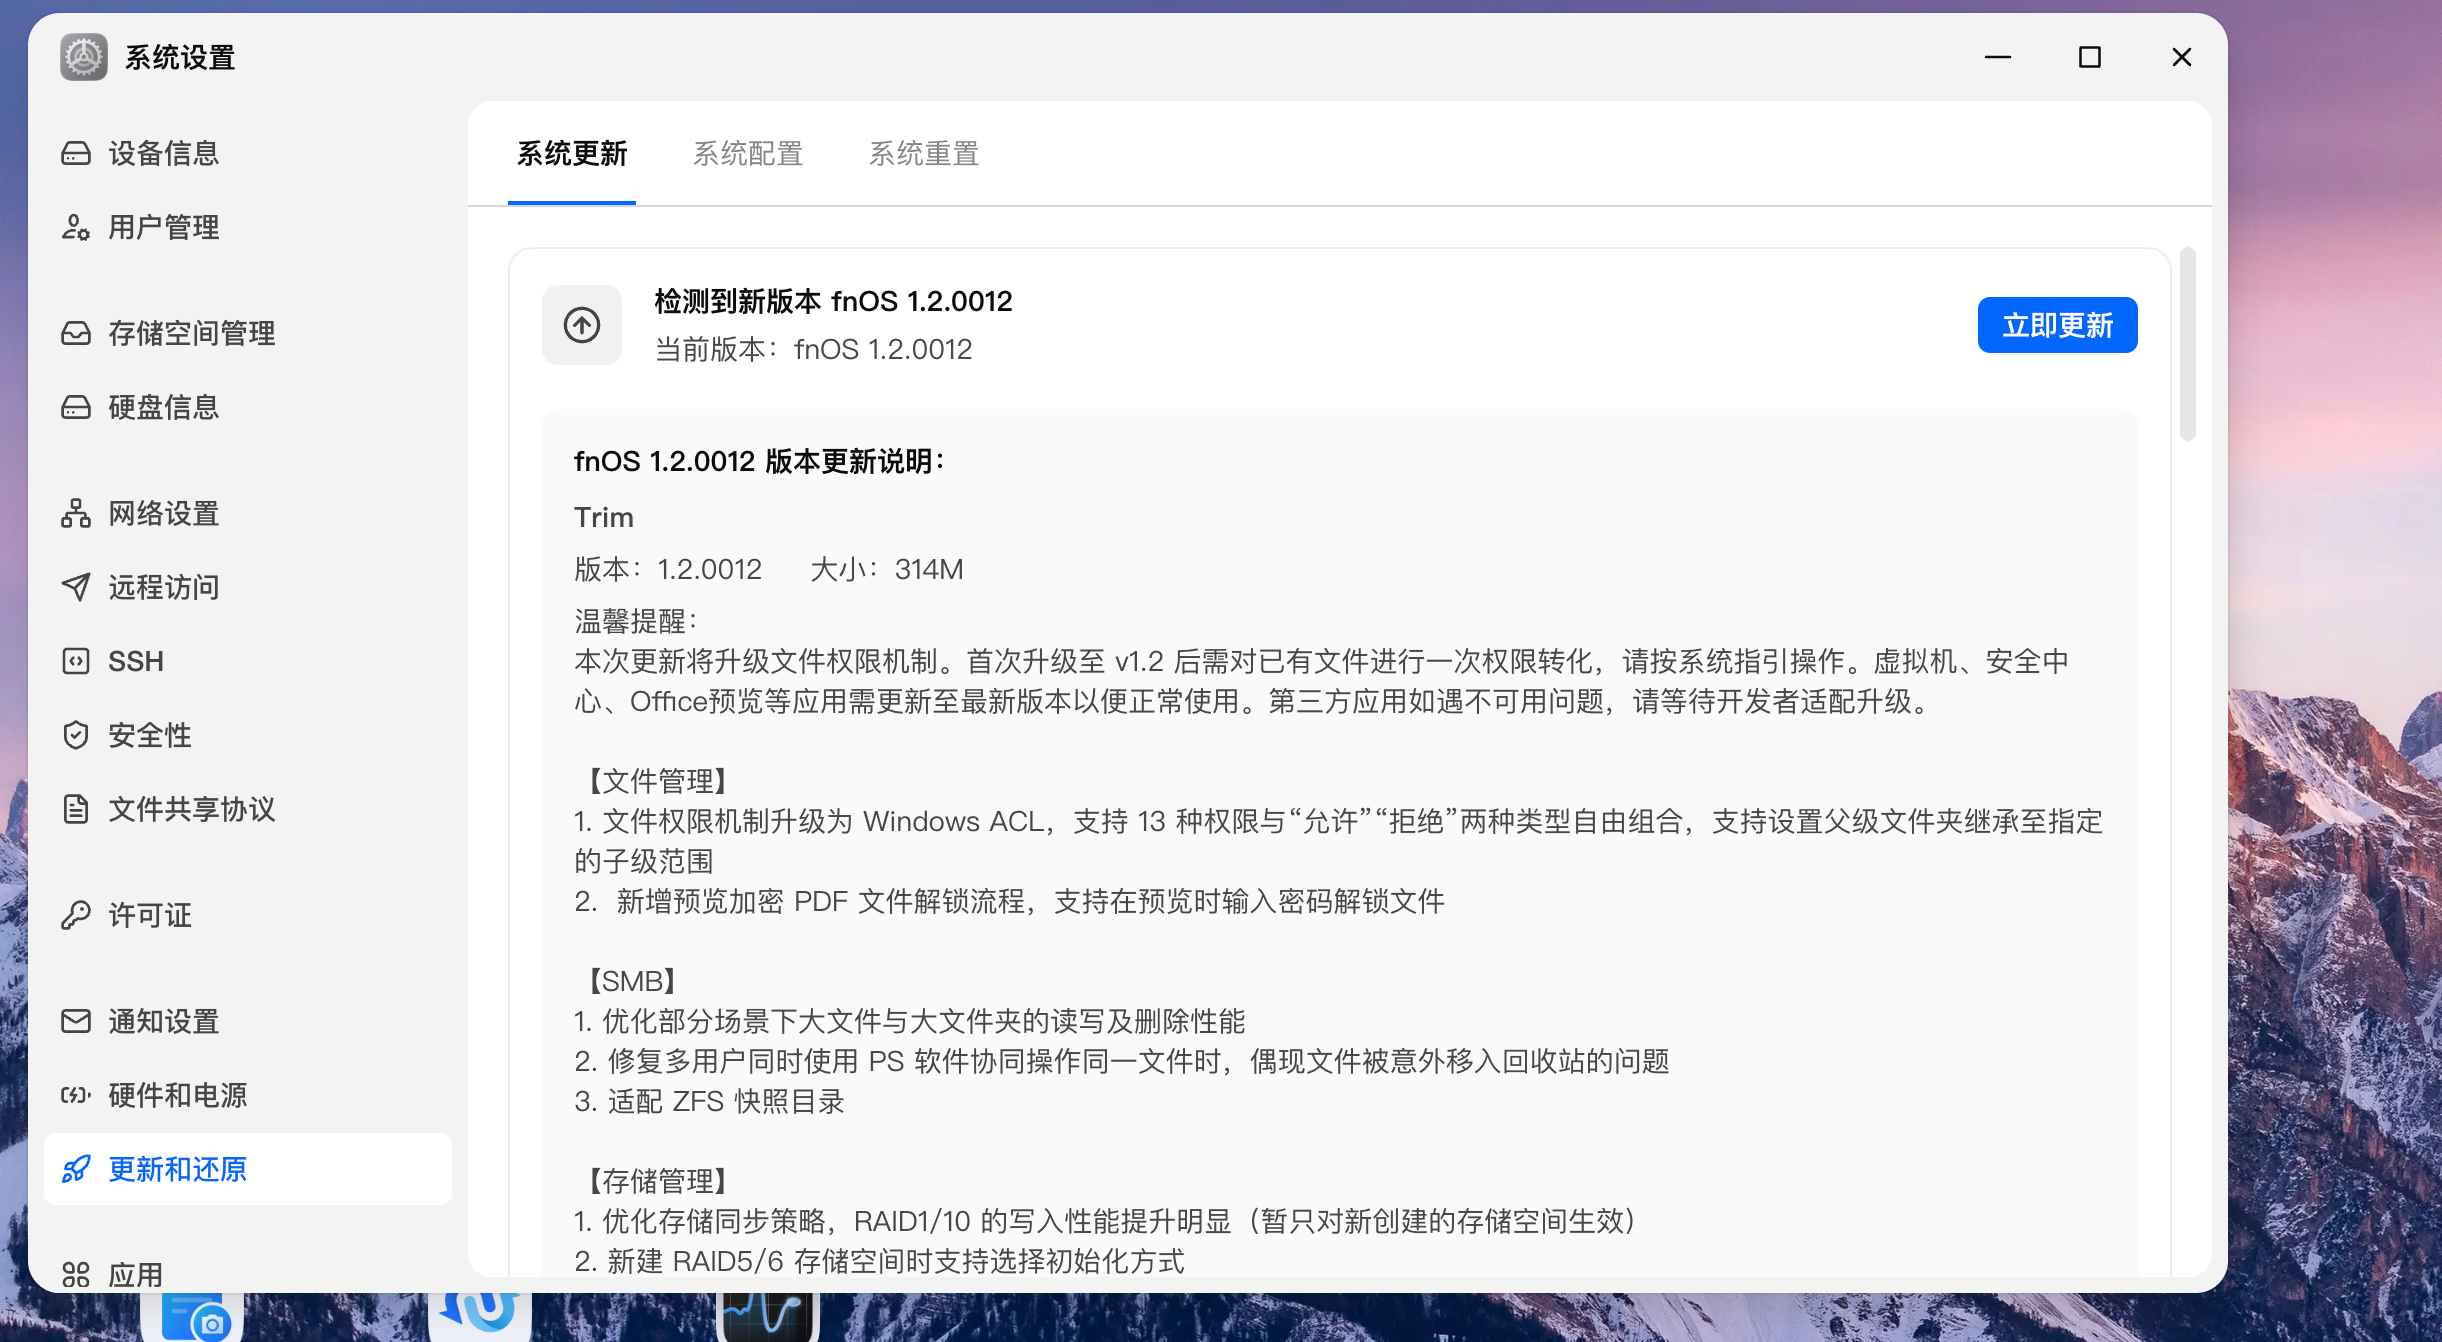Switch to the 系统重置 tab
Screen dimensions: 2442x1342
(x=924, y=154)
